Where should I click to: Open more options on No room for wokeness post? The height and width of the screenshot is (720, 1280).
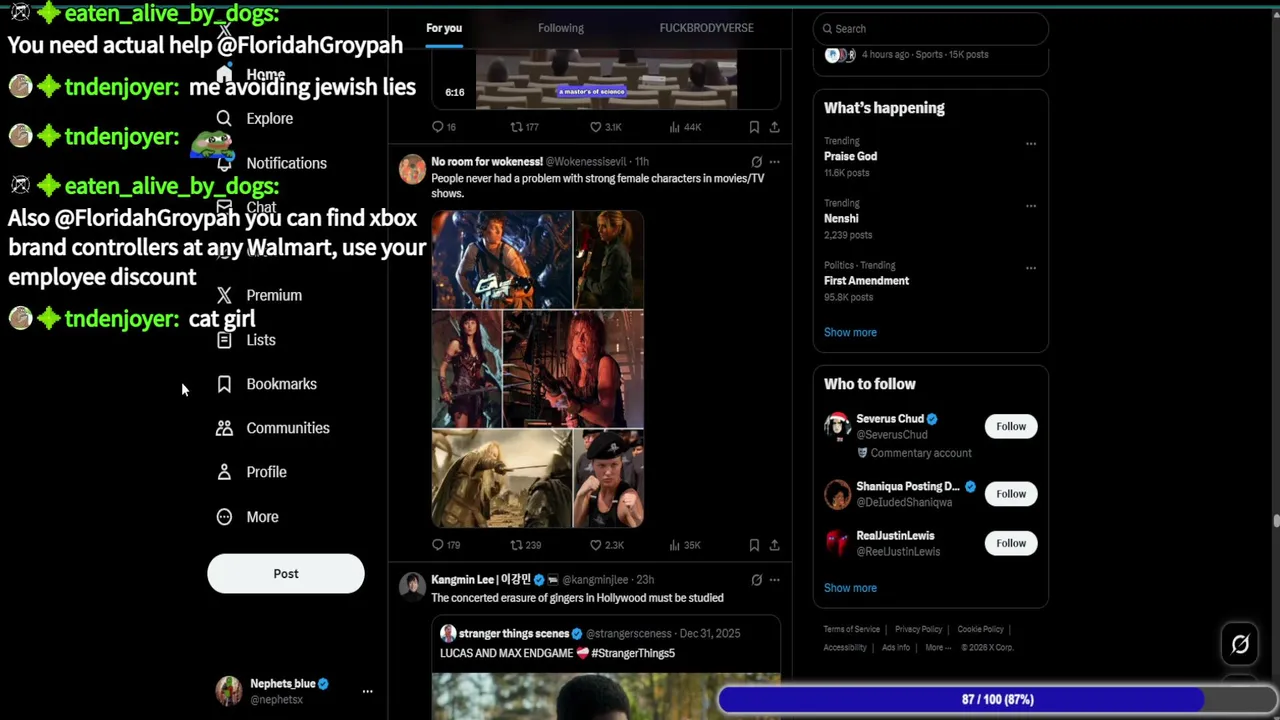point(774,161)
